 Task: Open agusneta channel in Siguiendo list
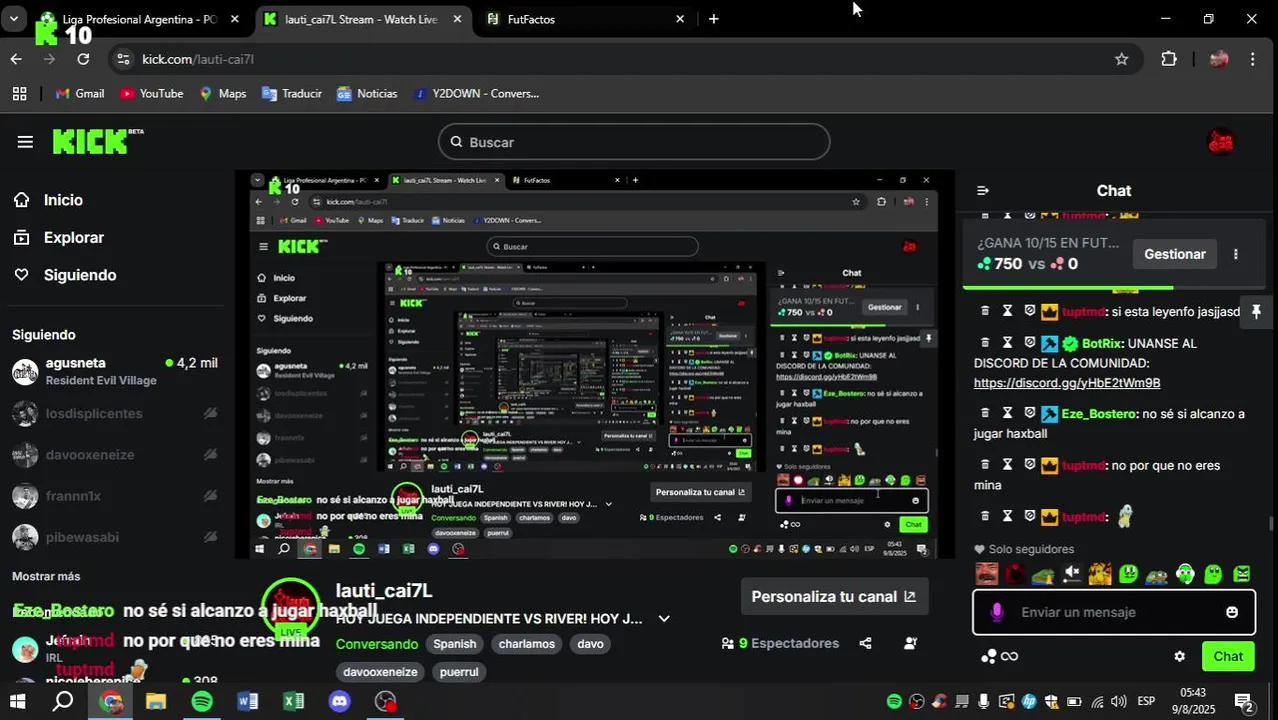pos(113,372)
